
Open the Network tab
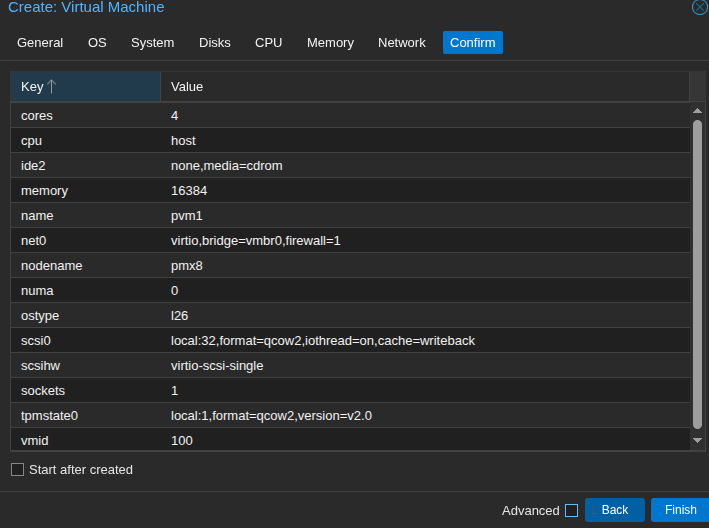(401, 43)
